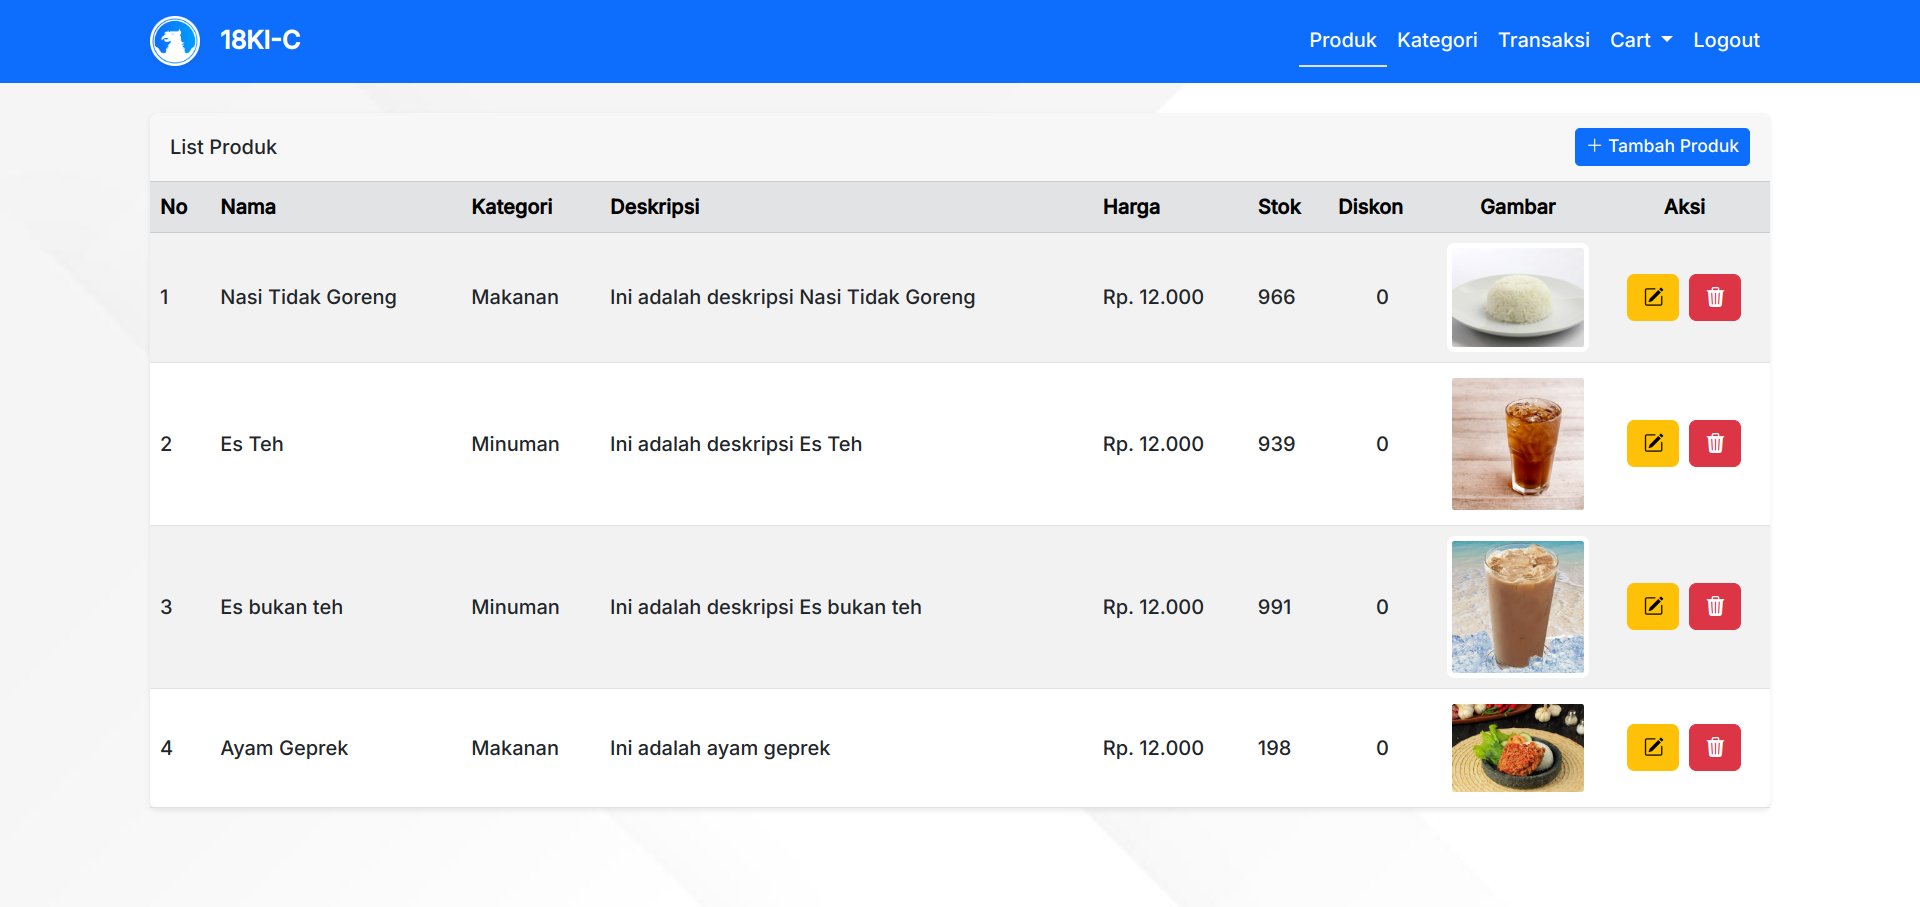Open the Es Teh glass thumbnail
The height and width of the screenshot is (907, 1920).
point(1517,443)
